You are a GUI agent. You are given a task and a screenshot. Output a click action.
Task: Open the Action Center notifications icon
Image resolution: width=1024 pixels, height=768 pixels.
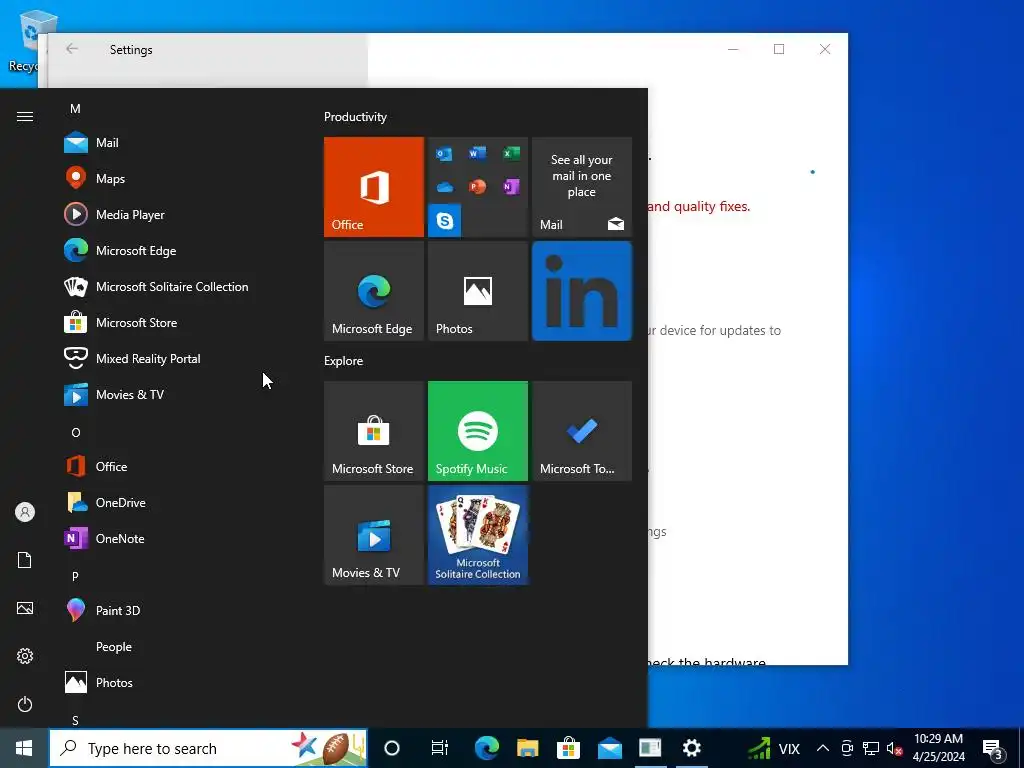[993, 748]
